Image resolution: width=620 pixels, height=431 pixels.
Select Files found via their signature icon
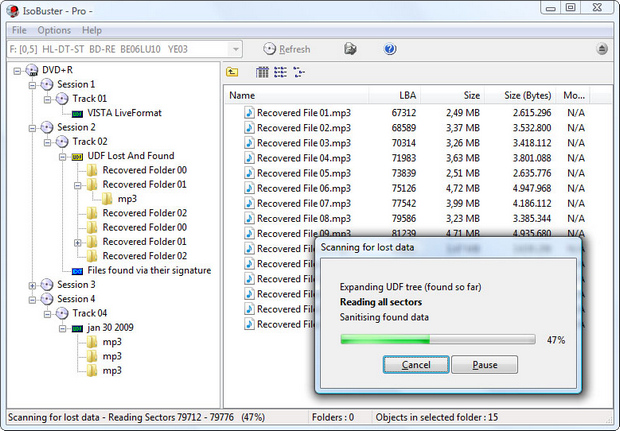[77, 271]
